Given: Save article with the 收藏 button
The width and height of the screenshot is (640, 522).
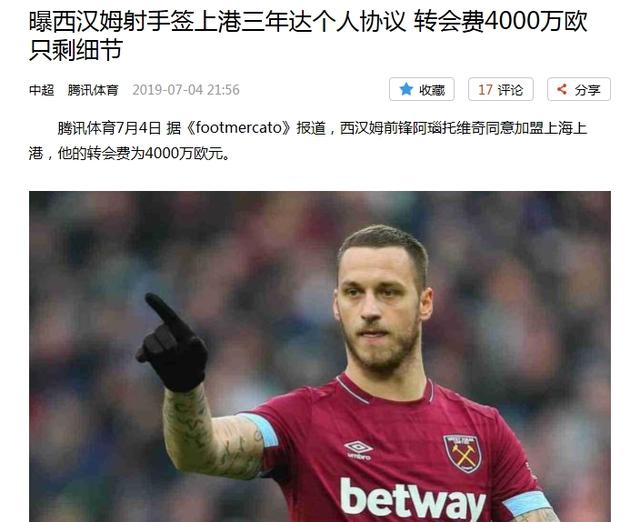Looking at the screenshot, I should point(422,89).
